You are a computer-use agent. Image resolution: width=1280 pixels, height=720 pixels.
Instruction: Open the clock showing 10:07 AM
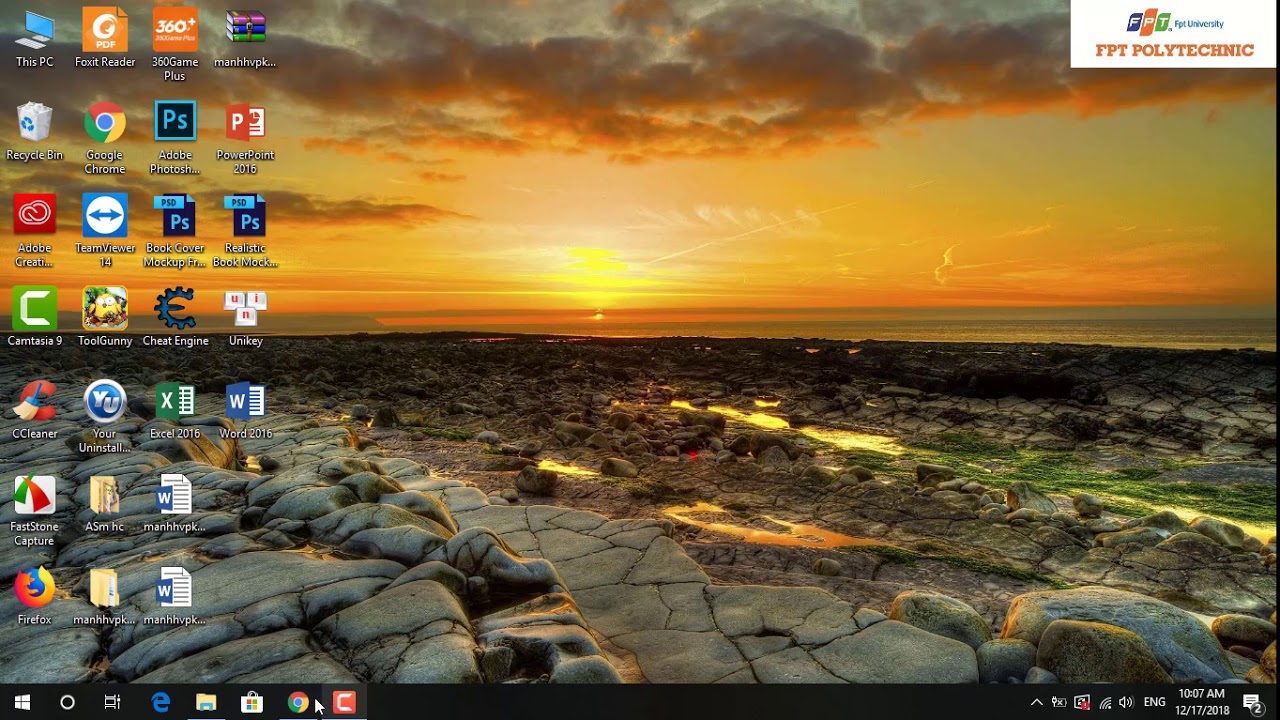1202,703
